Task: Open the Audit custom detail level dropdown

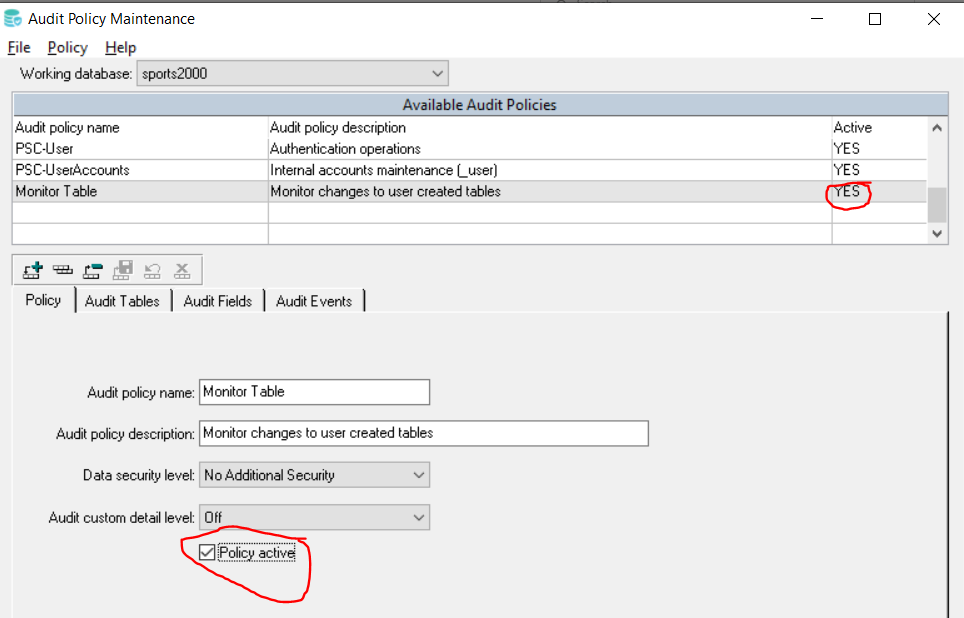Action: click(x=314, y=518)
